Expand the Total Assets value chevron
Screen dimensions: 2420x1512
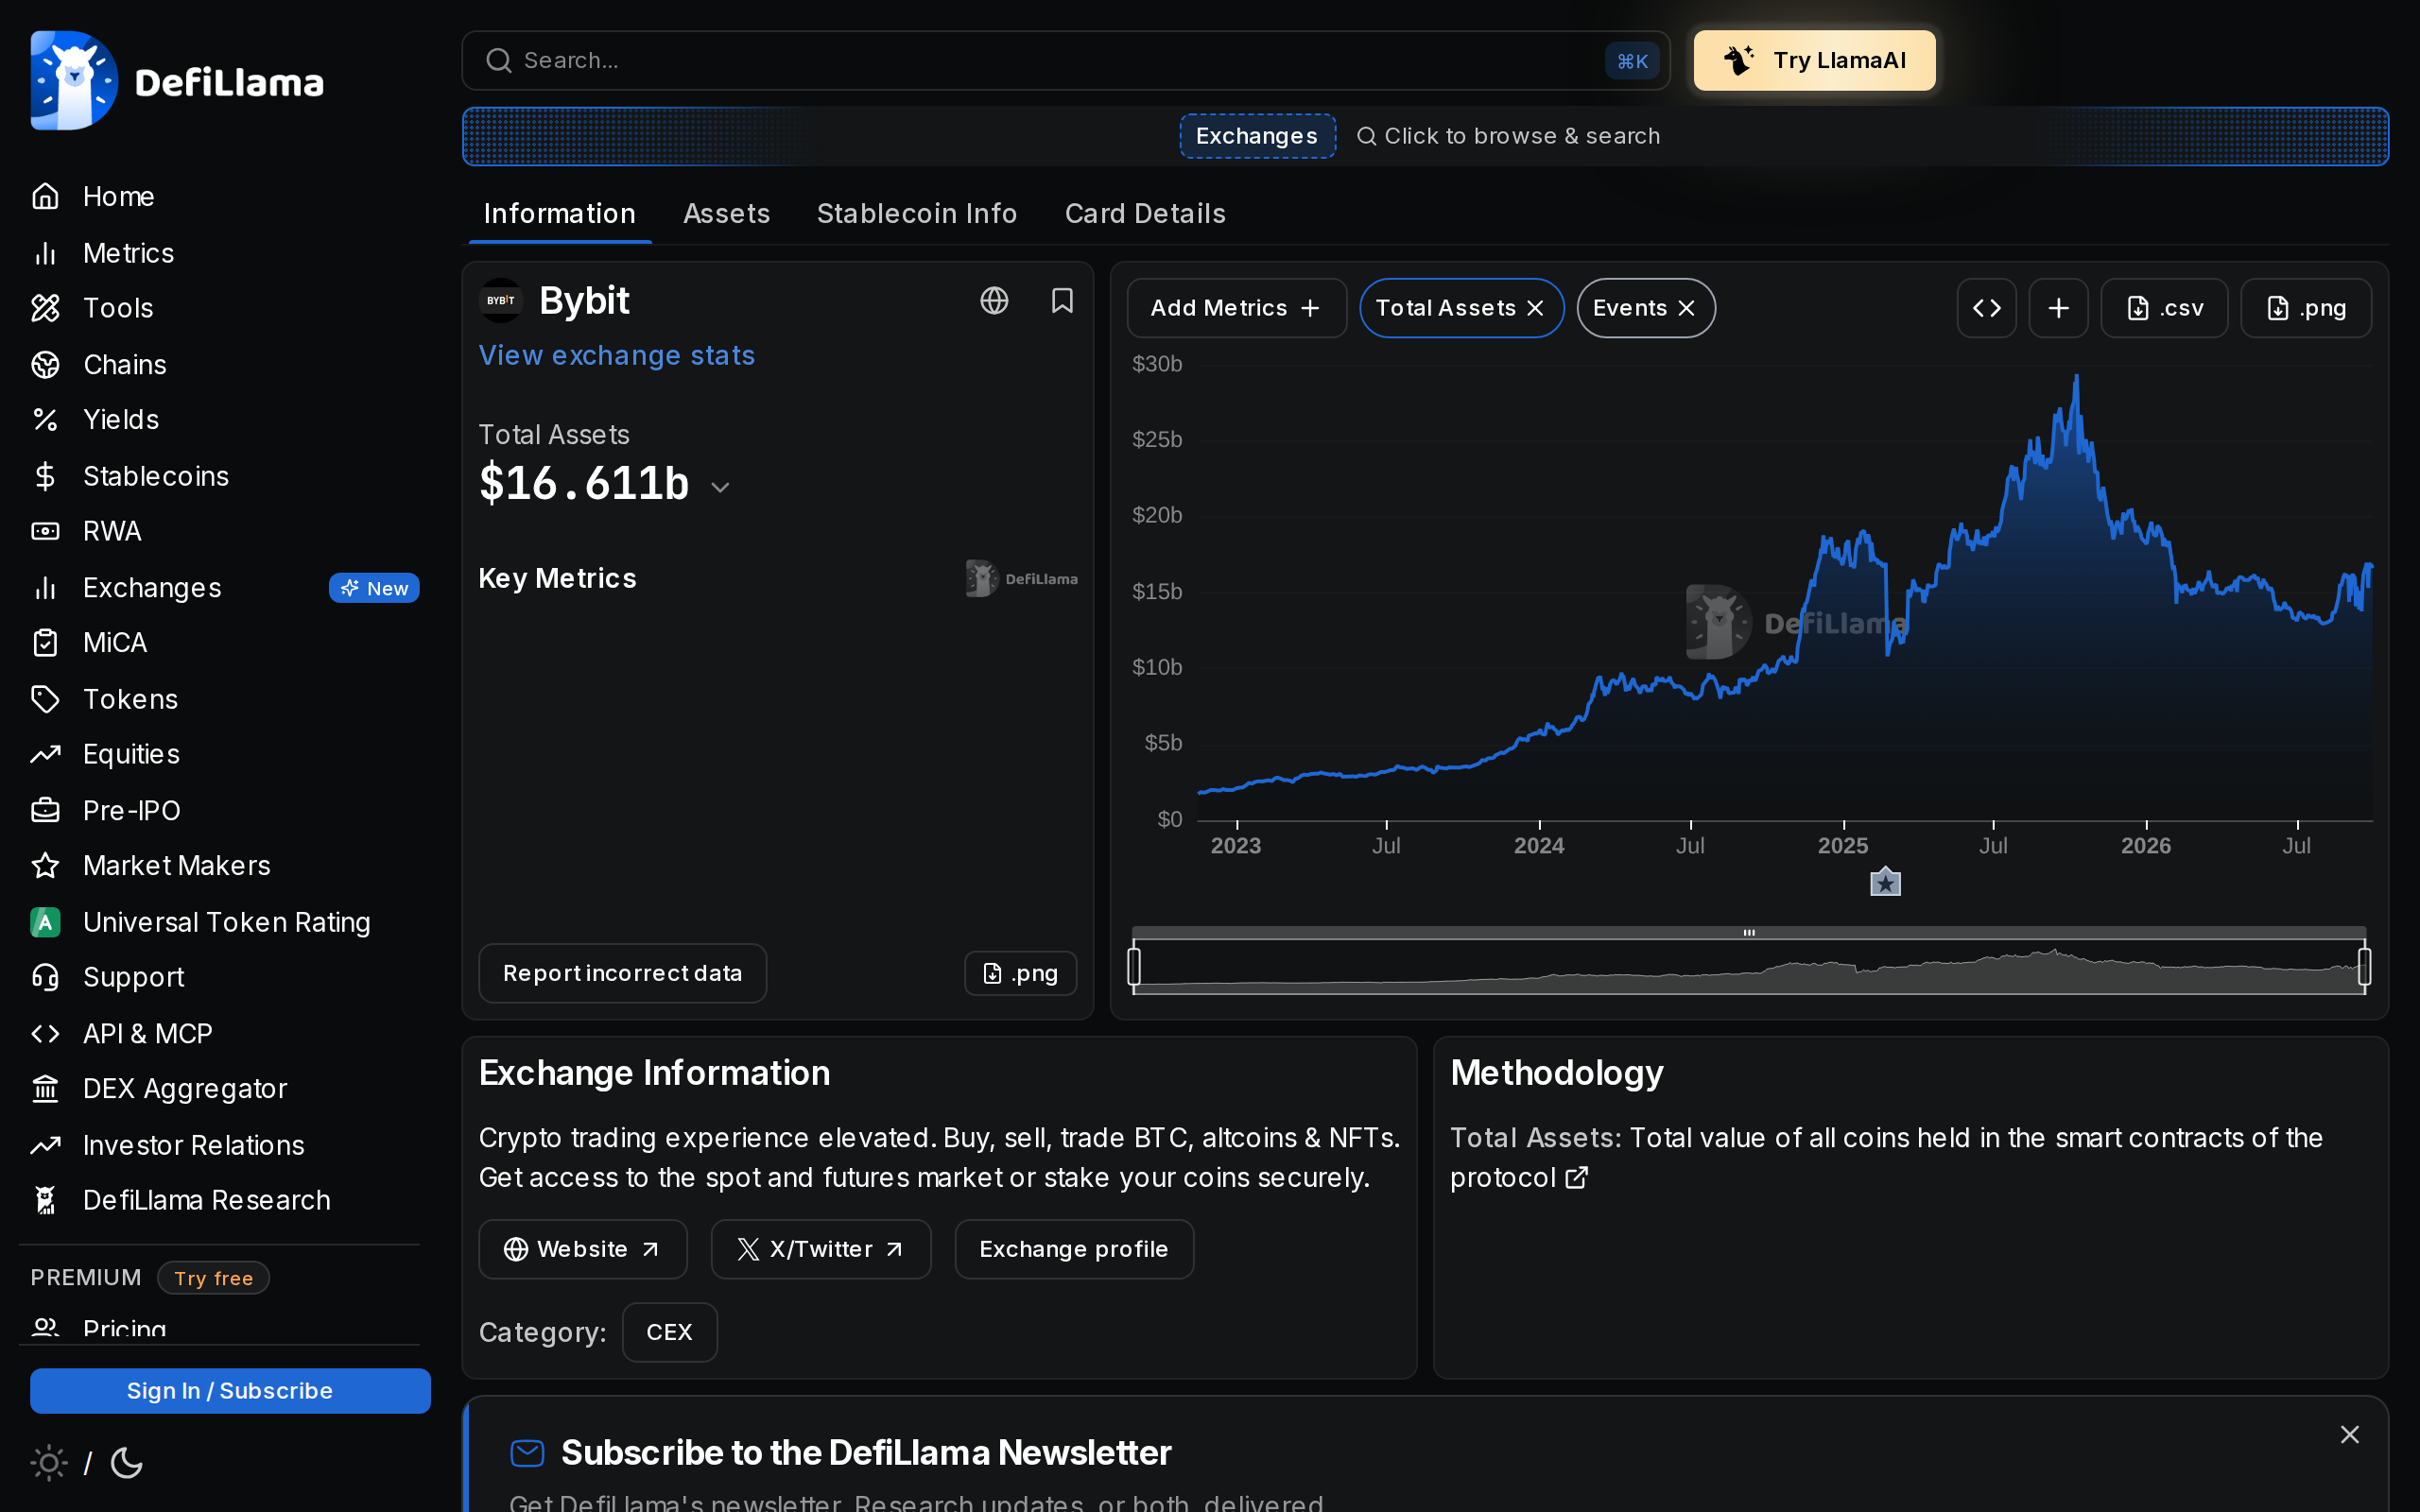(x=720, y=487)
